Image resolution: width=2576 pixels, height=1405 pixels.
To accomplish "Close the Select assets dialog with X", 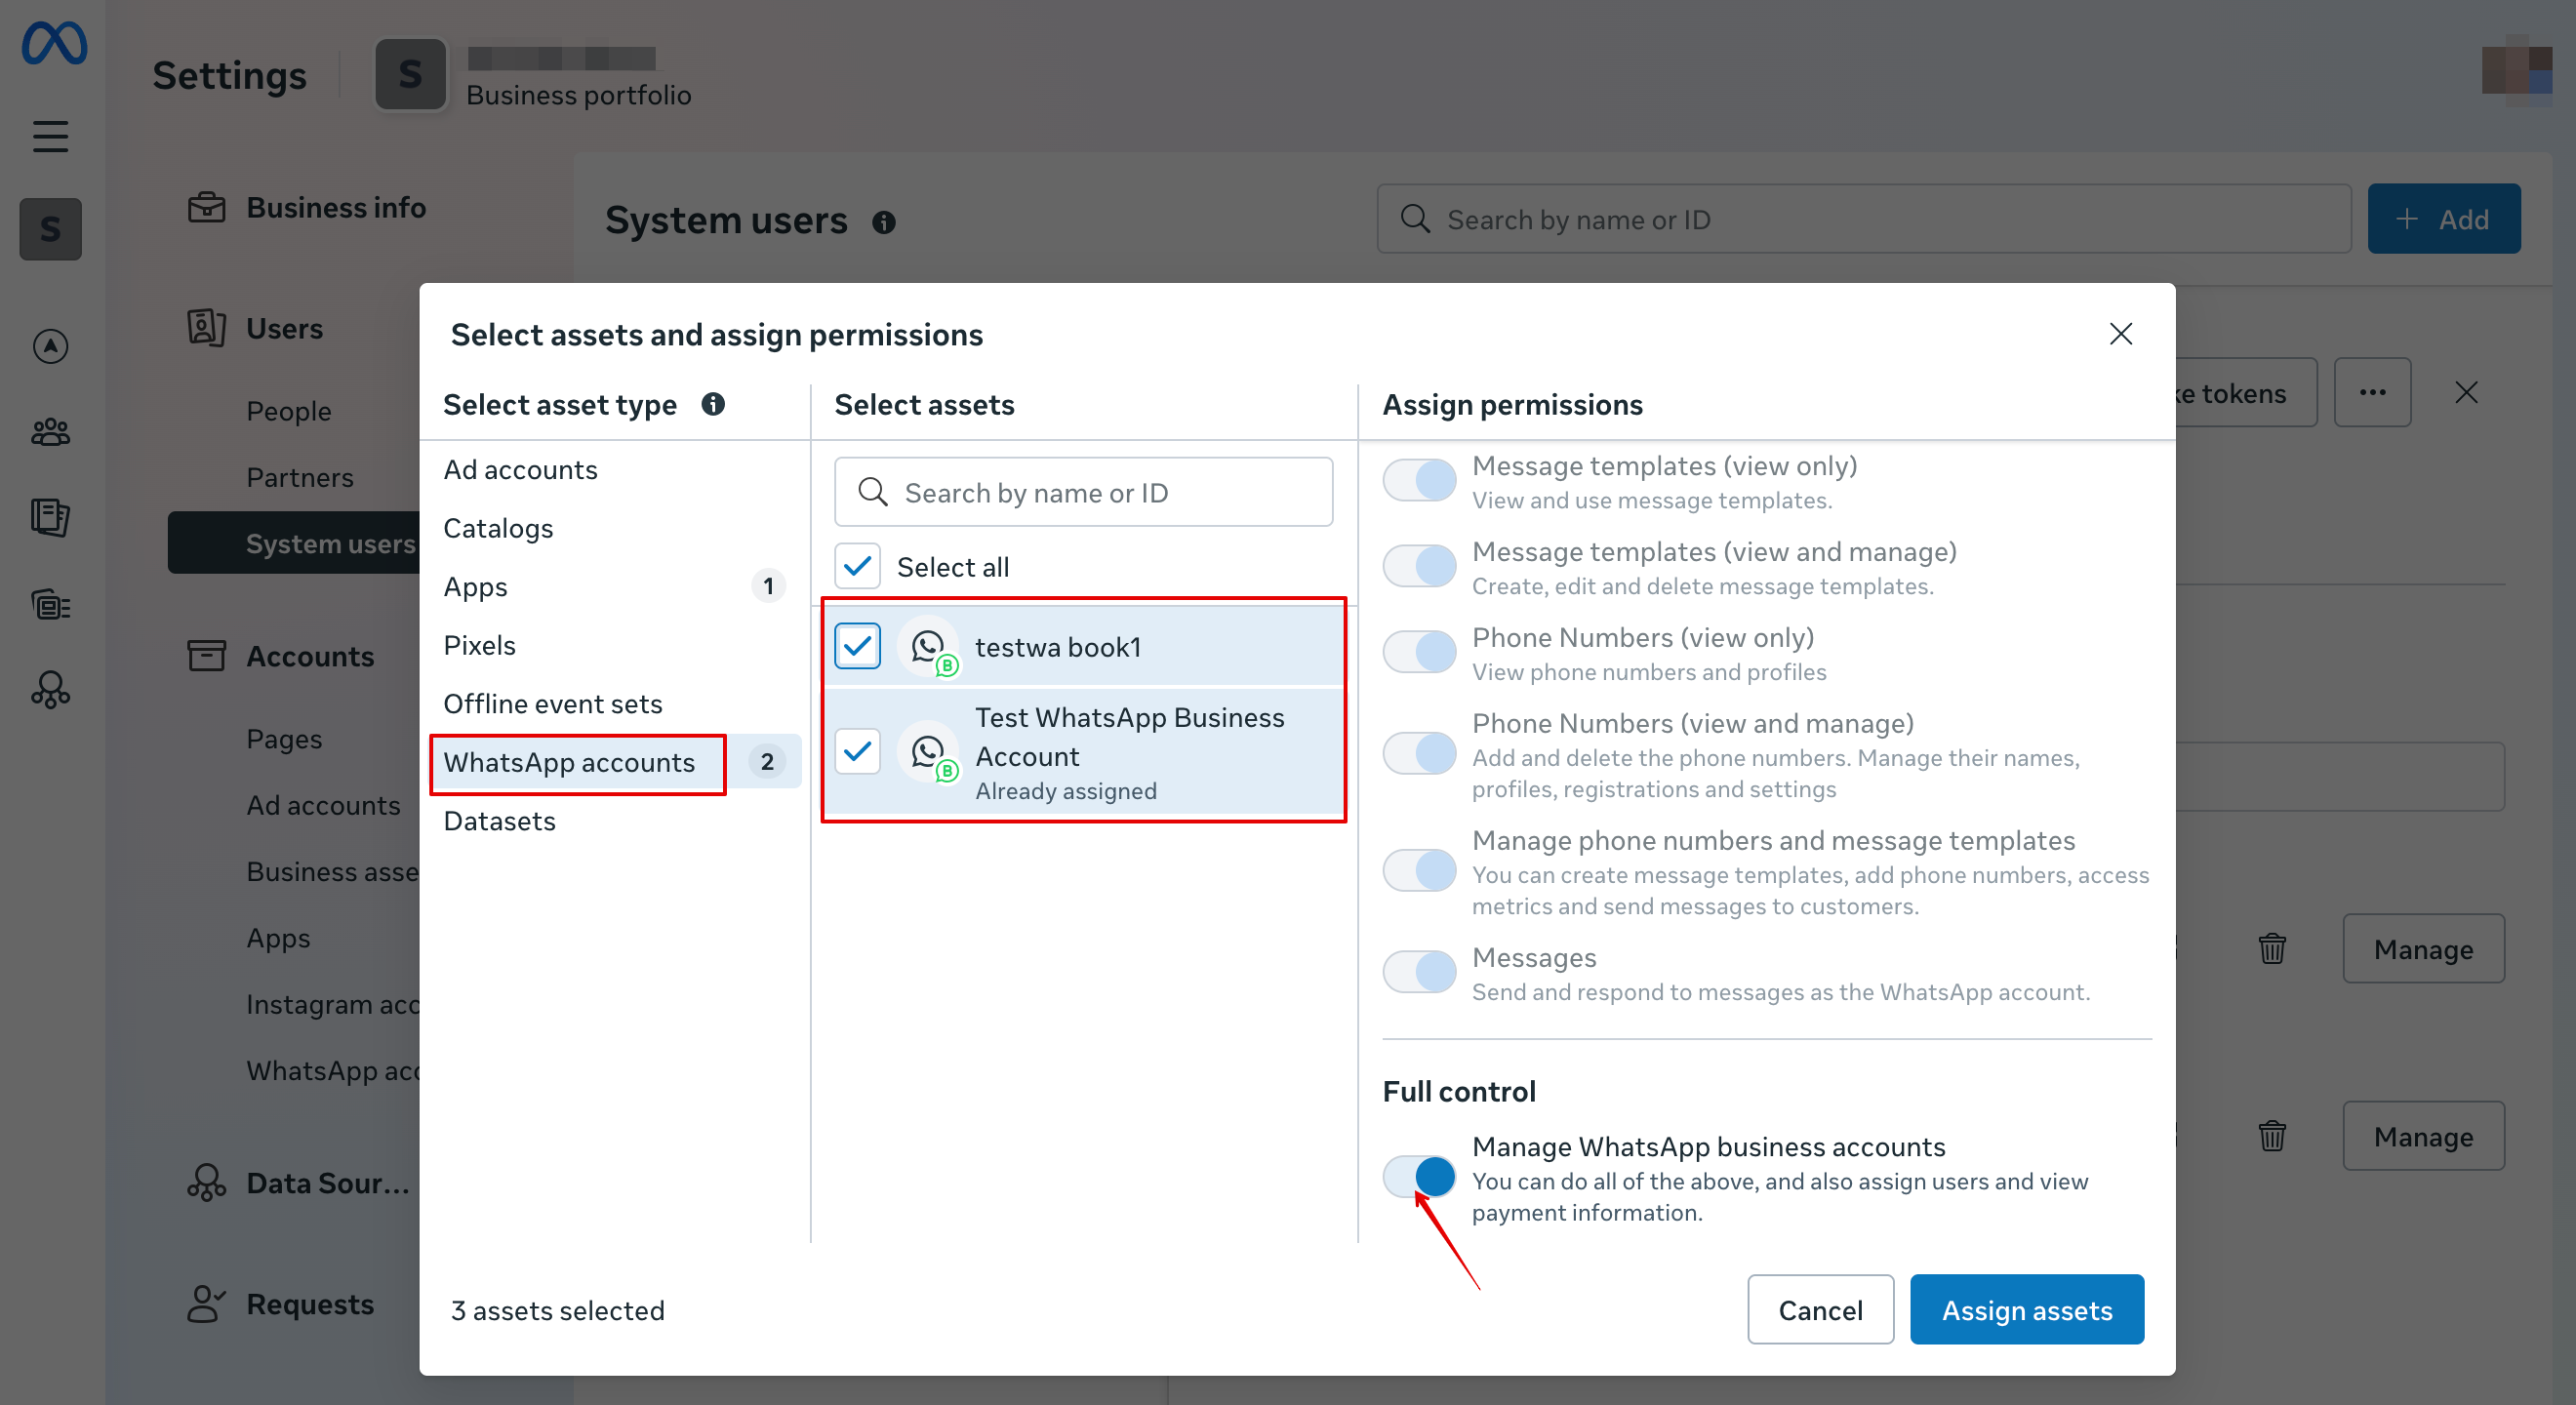I will coord(2120,334).
